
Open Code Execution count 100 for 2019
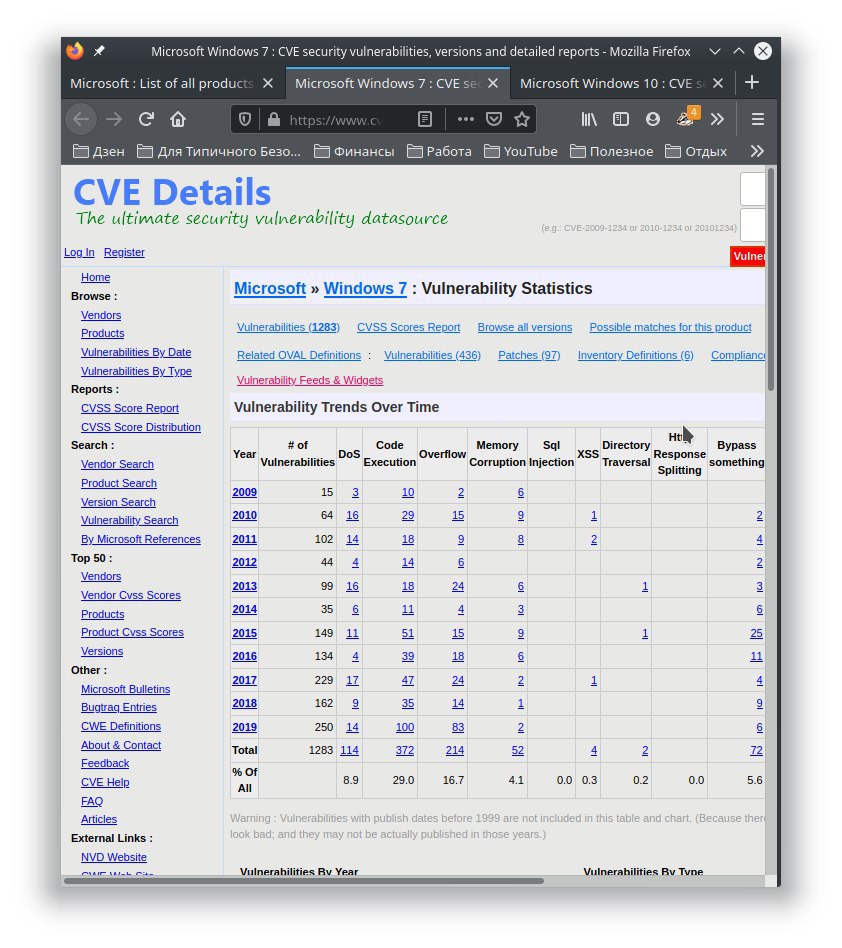[405, 727]
